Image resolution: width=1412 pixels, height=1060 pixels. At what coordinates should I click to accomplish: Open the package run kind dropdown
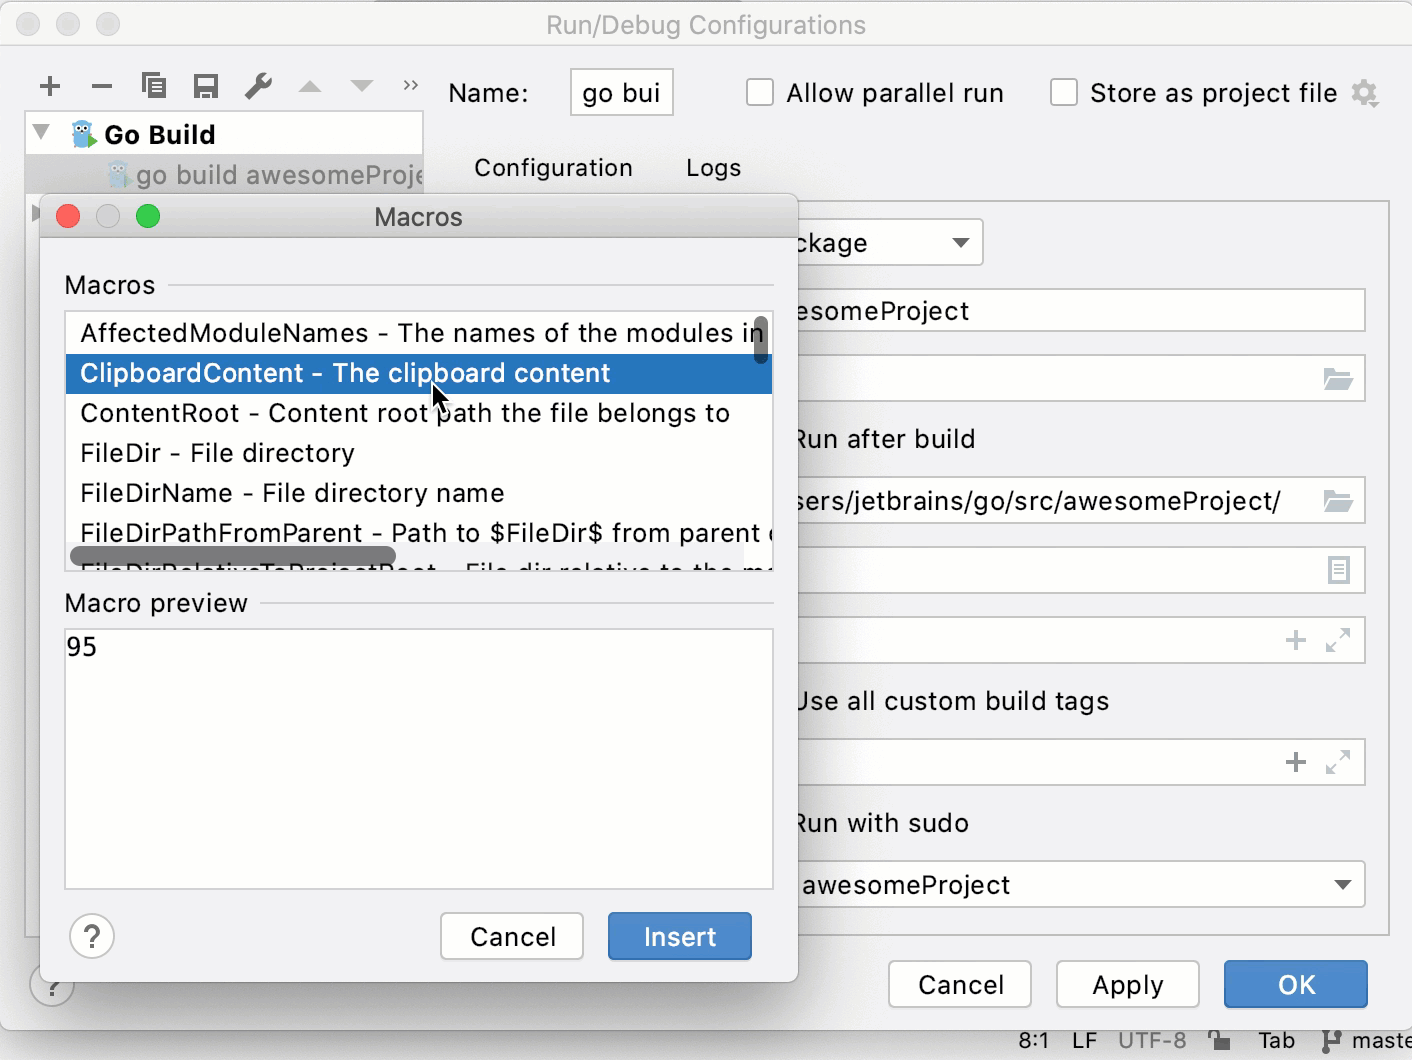point(959,242)
